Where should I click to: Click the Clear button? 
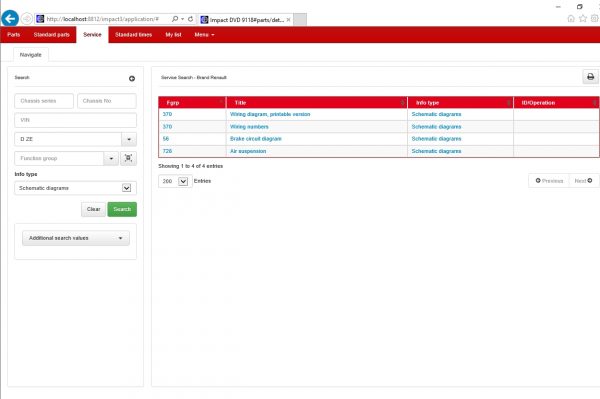tap(93, 209)
